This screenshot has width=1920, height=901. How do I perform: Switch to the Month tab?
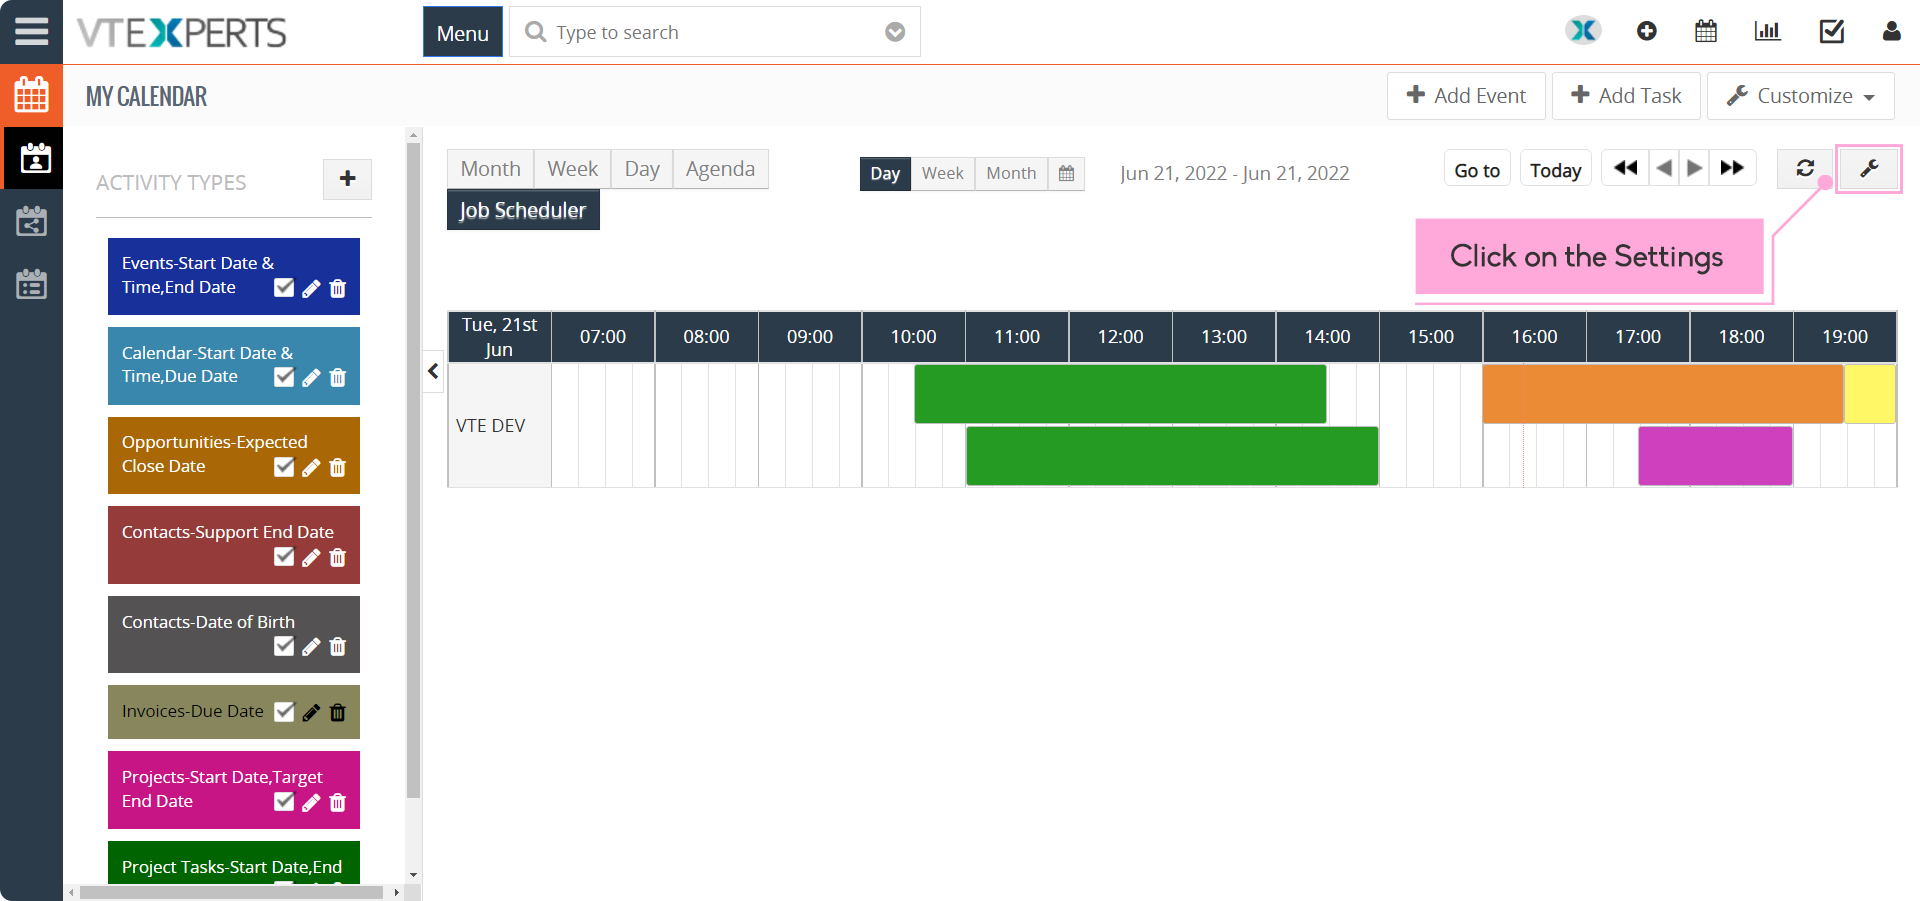pos(490,169)
